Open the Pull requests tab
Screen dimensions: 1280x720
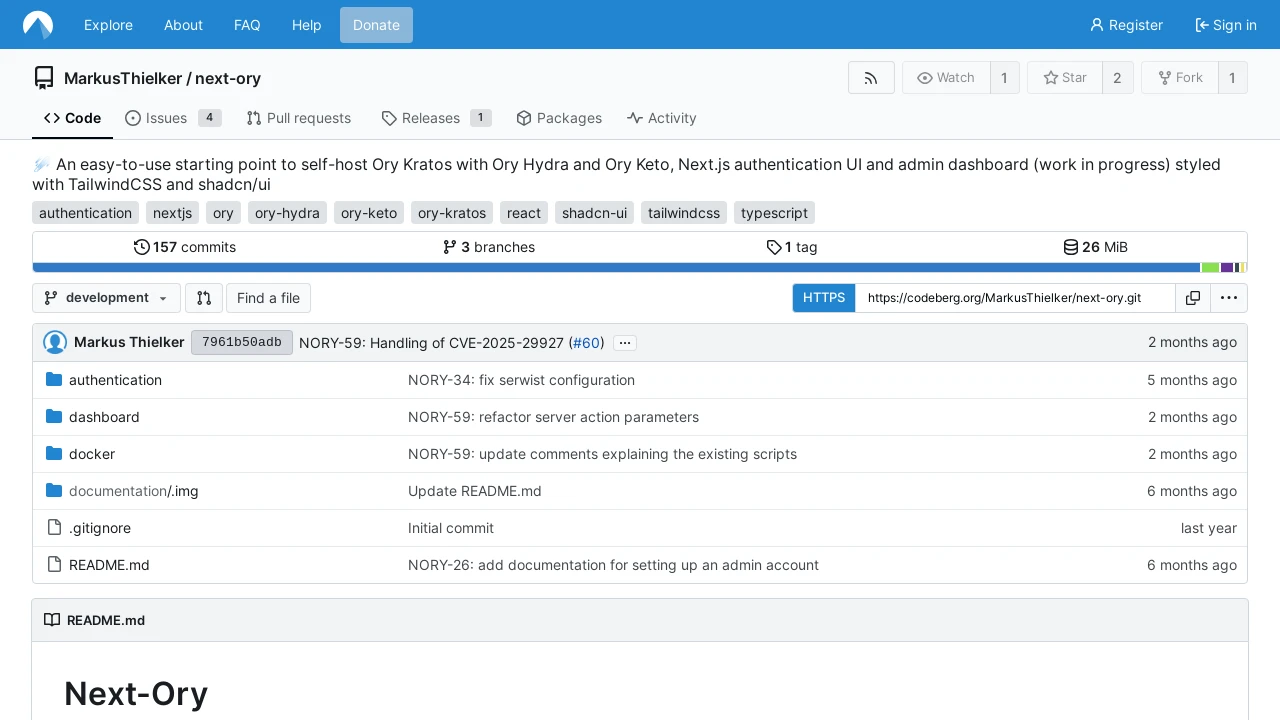(x=299, y=118)
